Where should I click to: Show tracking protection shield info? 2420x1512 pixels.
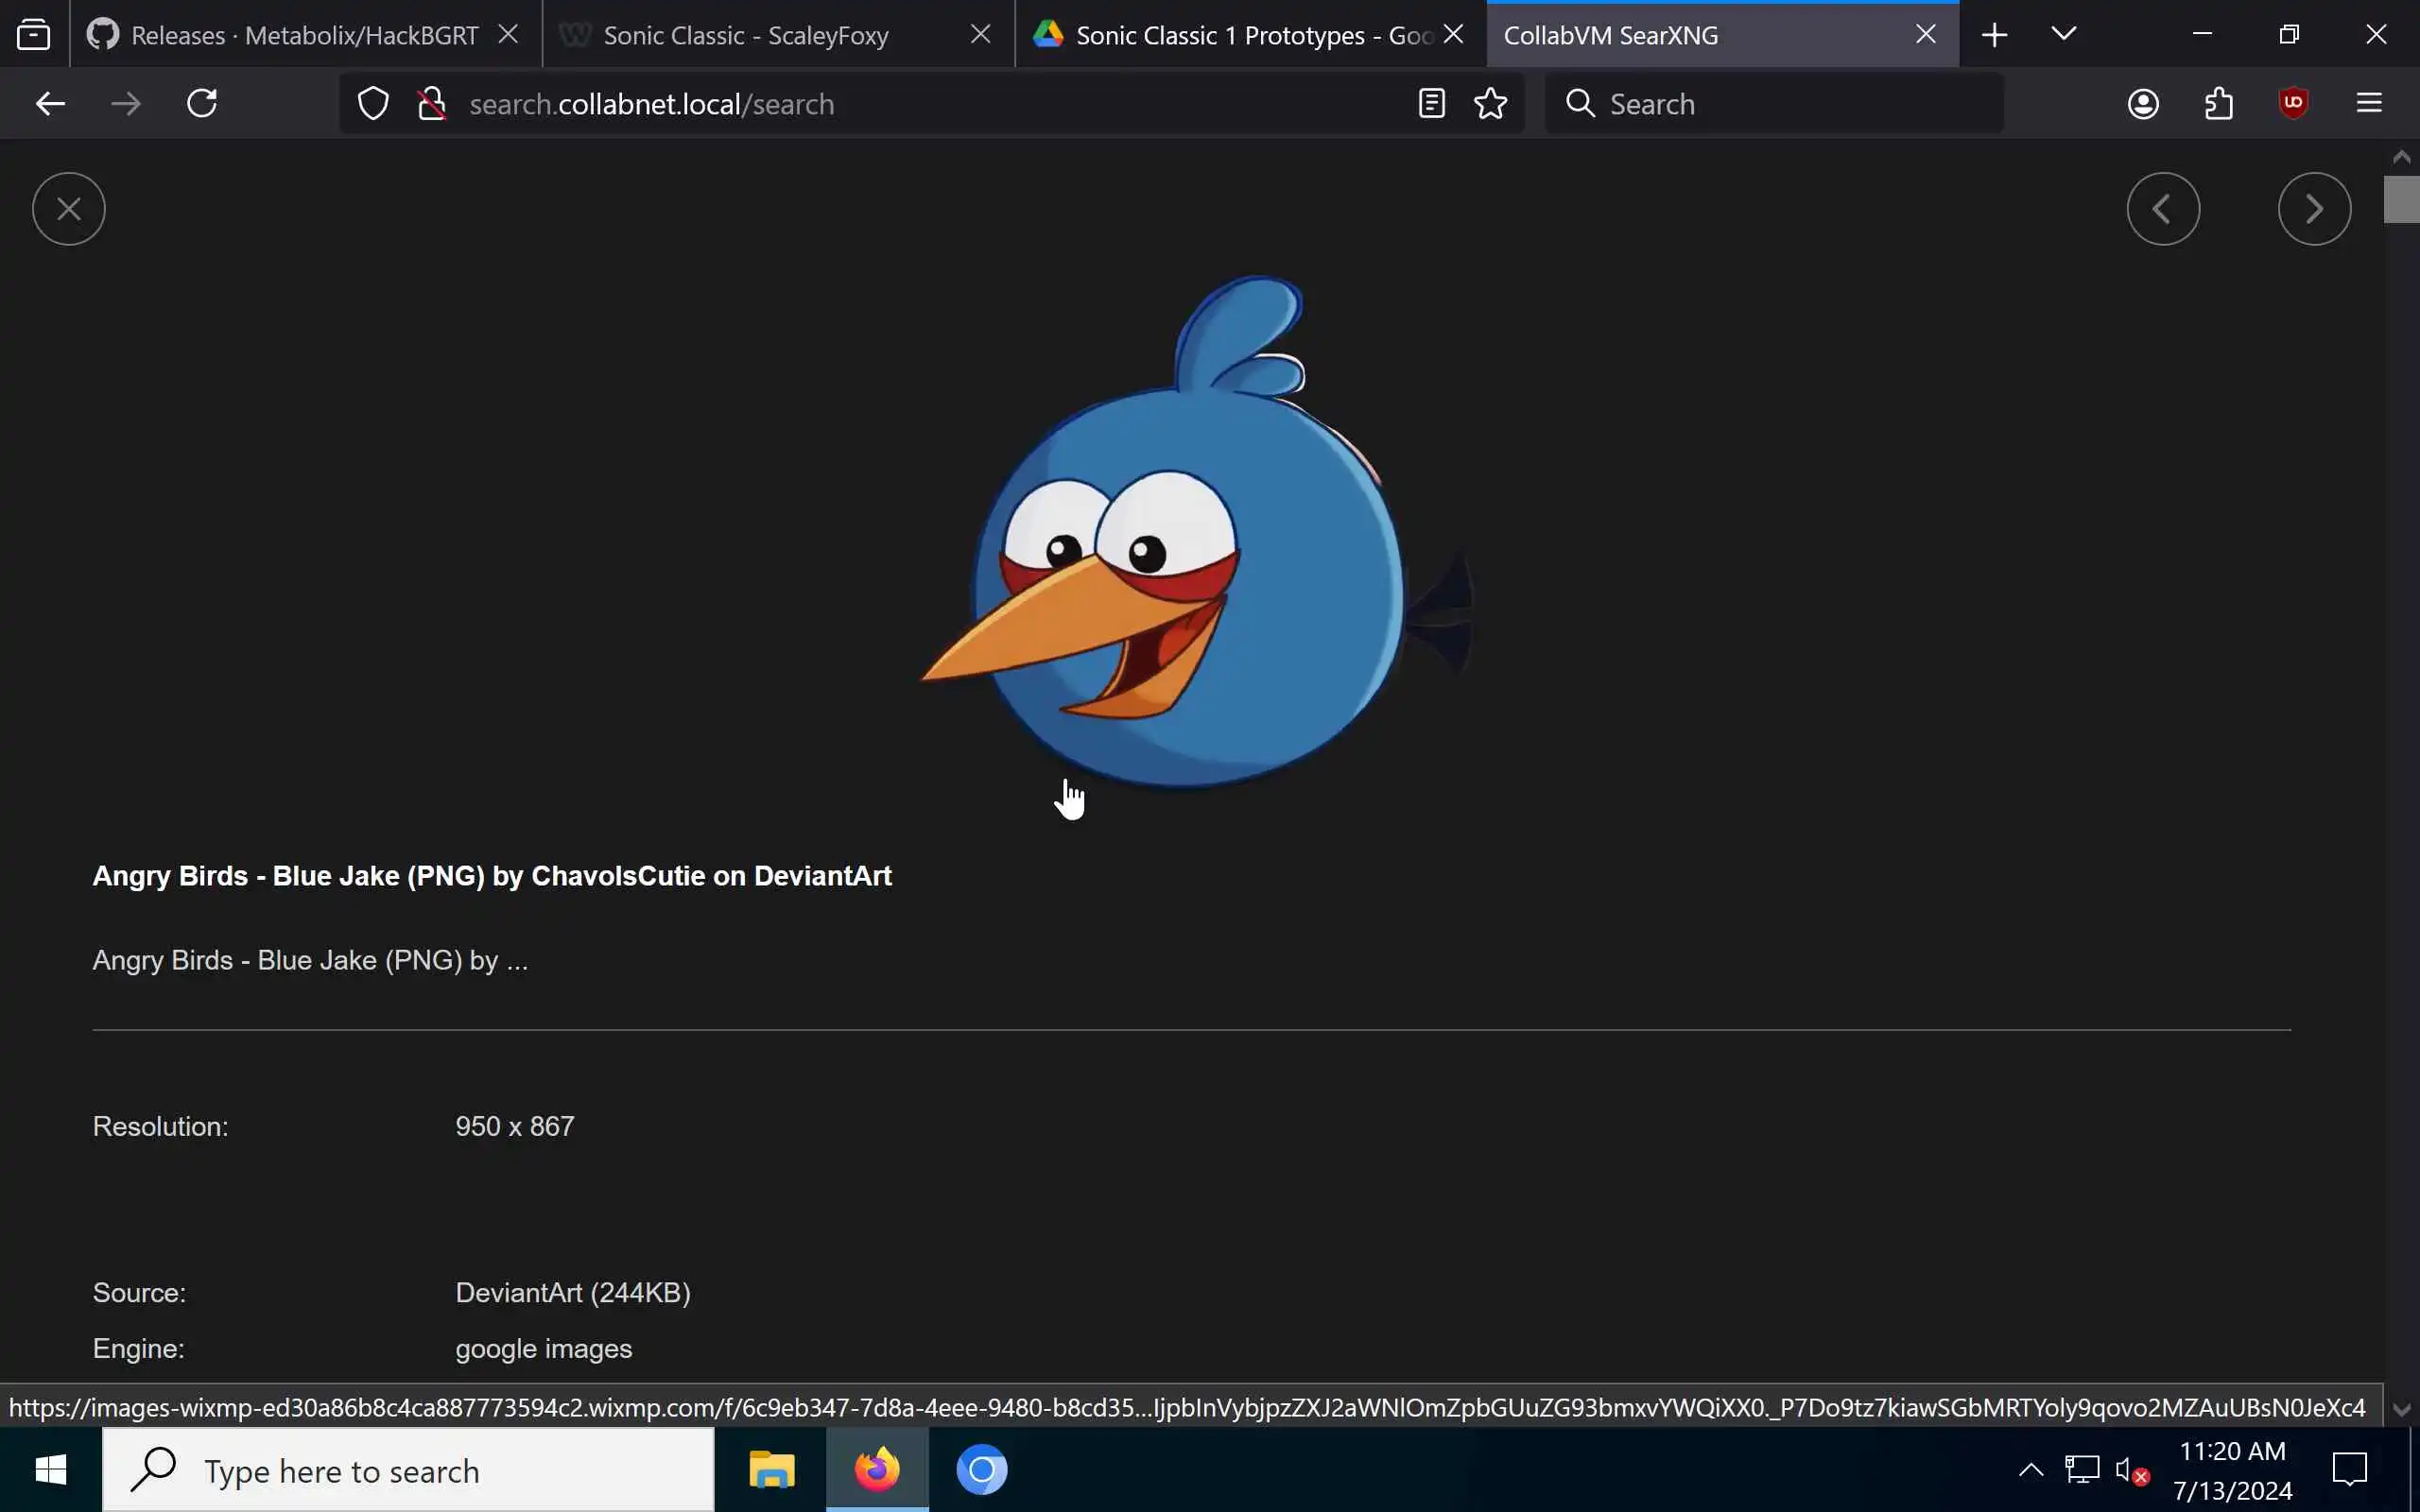tap(373, 103)
